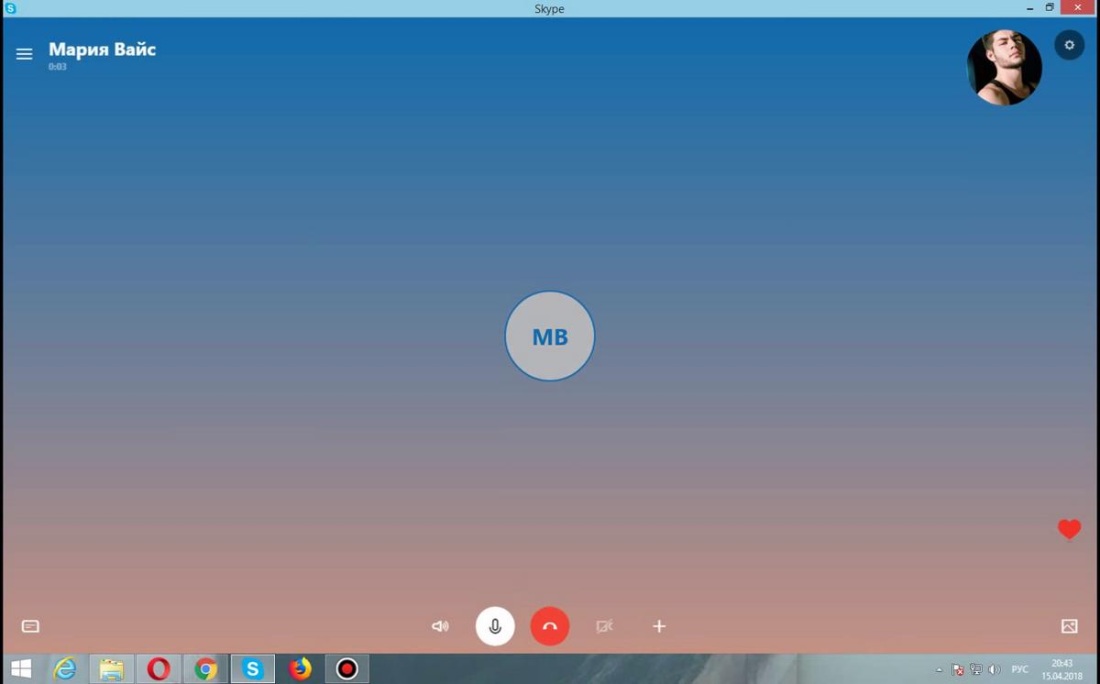Viewport: 1100px width, 684px height.
Task: Open the call settings gear
Action: (x=1069, y=45)
